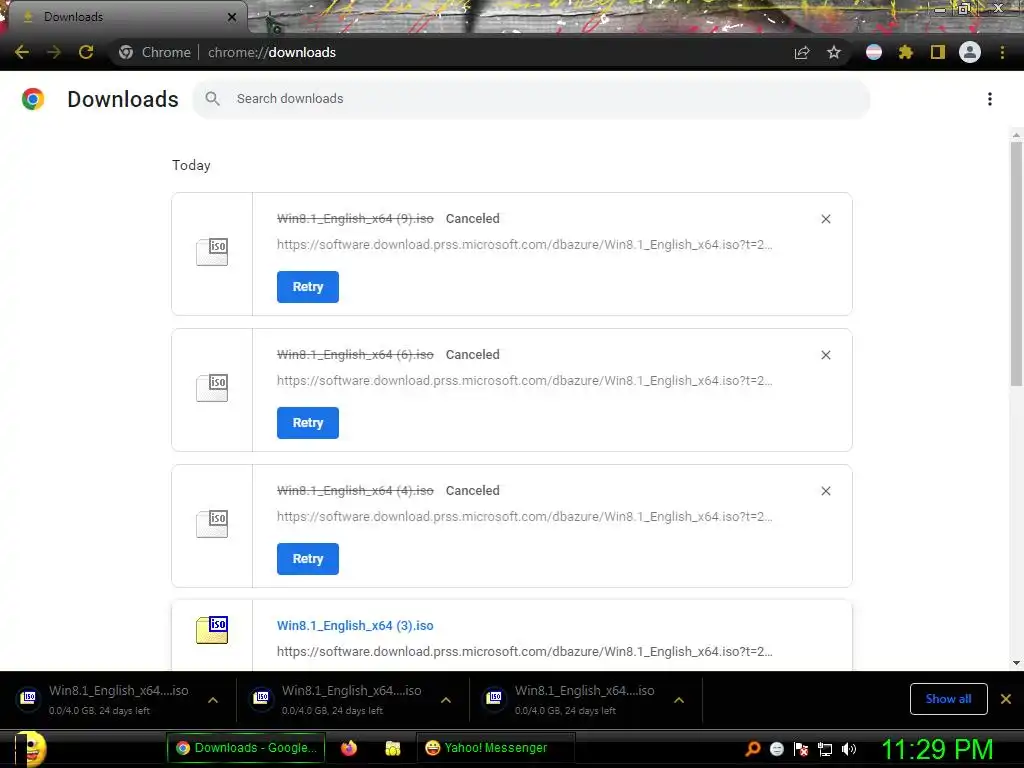This screenshot has height=768, width=1024.
Task: Switch to Yahoo! Messenger taskbar button
Action: [x=496, y=748]
